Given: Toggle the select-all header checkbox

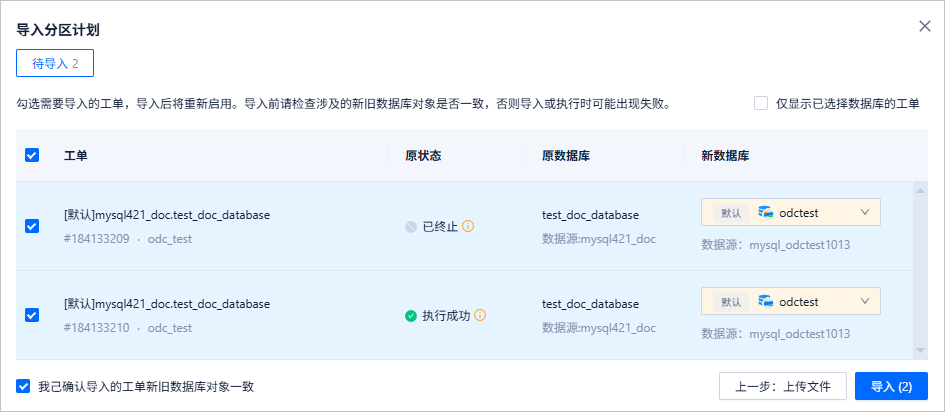Looking at the screenshot, I should (x=32, y=155).
